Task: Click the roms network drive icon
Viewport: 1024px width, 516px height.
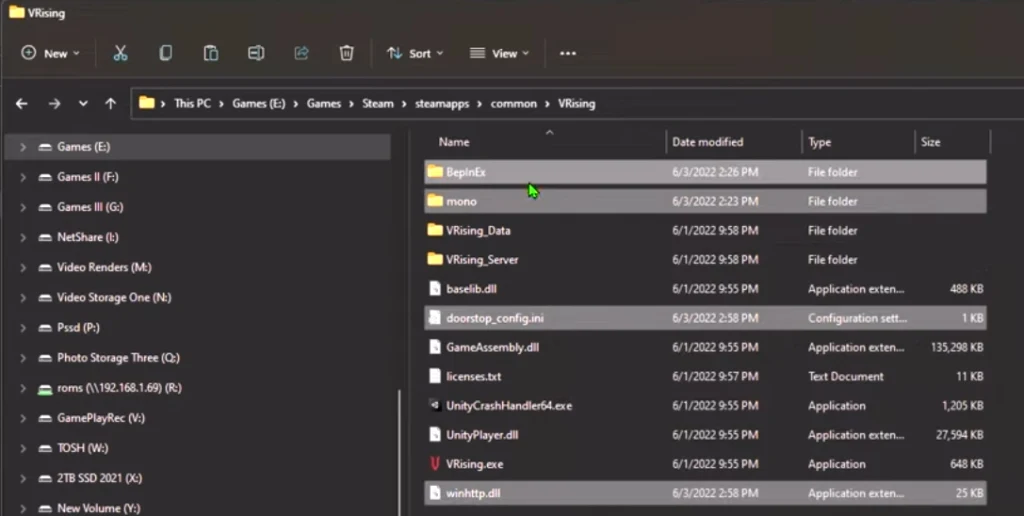Action: click(45, 389)
